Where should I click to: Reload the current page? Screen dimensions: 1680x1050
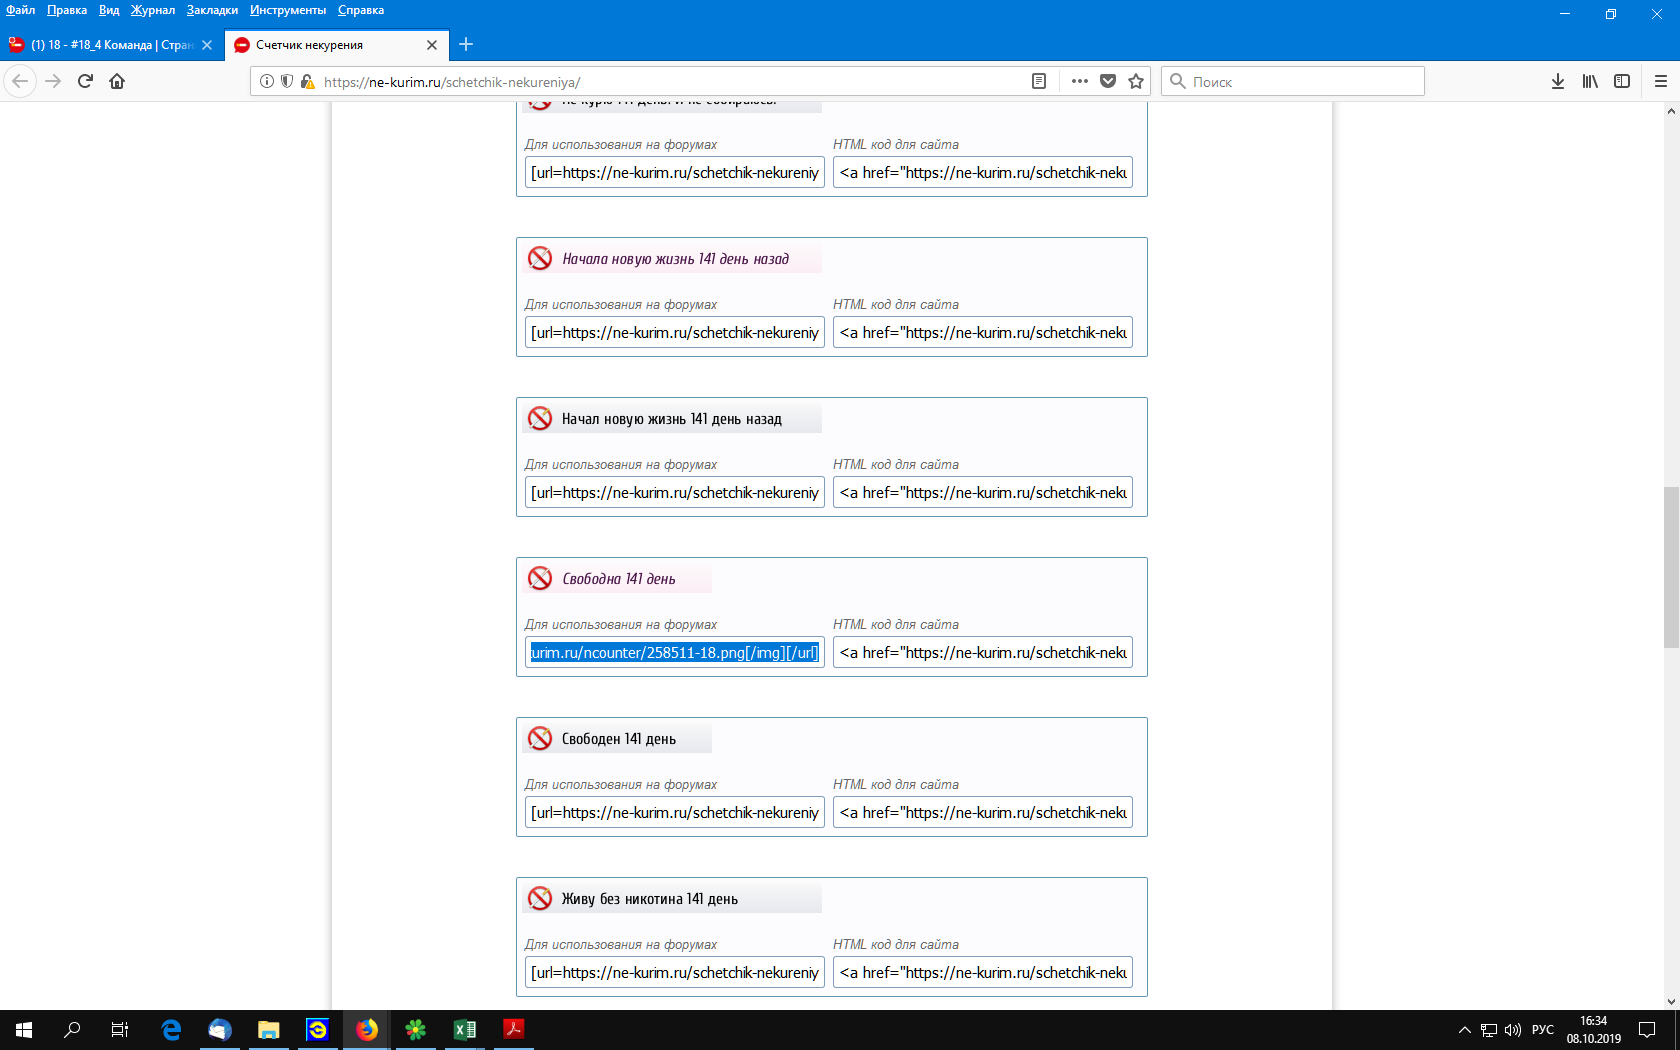85,81
